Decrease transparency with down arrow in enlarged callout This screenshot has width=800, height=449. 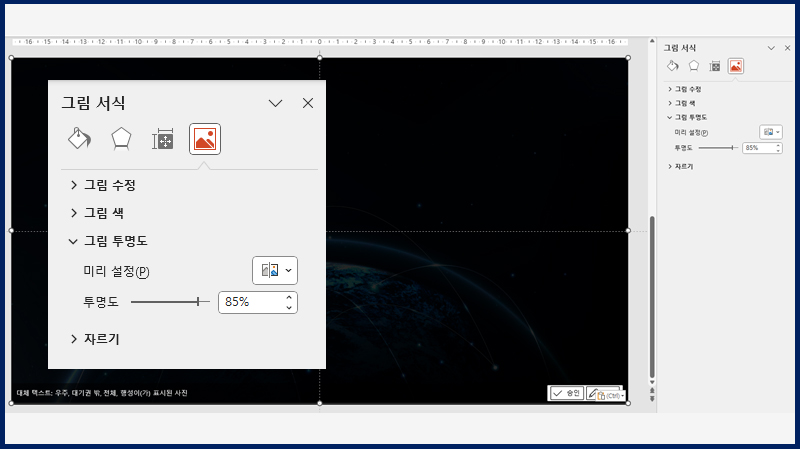click(x=289, y=308)
